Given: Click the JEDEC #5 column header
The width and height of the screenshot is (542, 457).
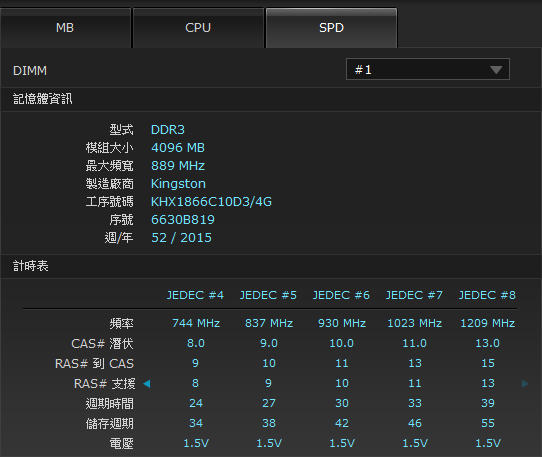Looking at the screenshot, I should tap(268, 295).
